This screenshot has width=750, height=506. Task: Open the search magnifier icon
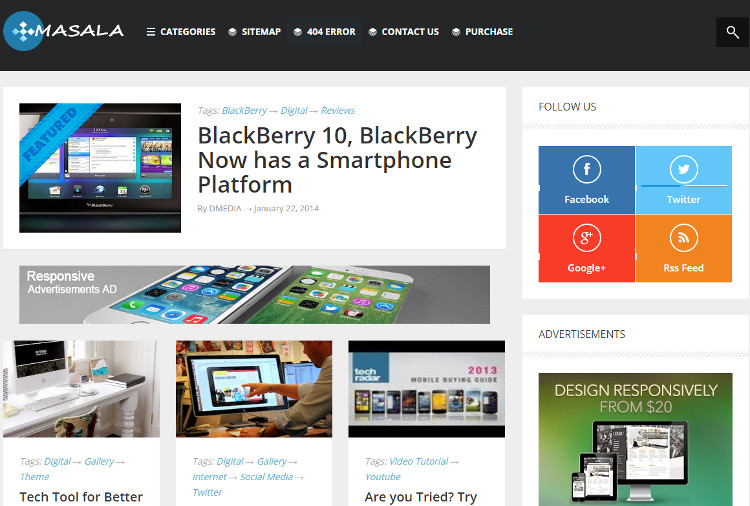coord(732,32)
